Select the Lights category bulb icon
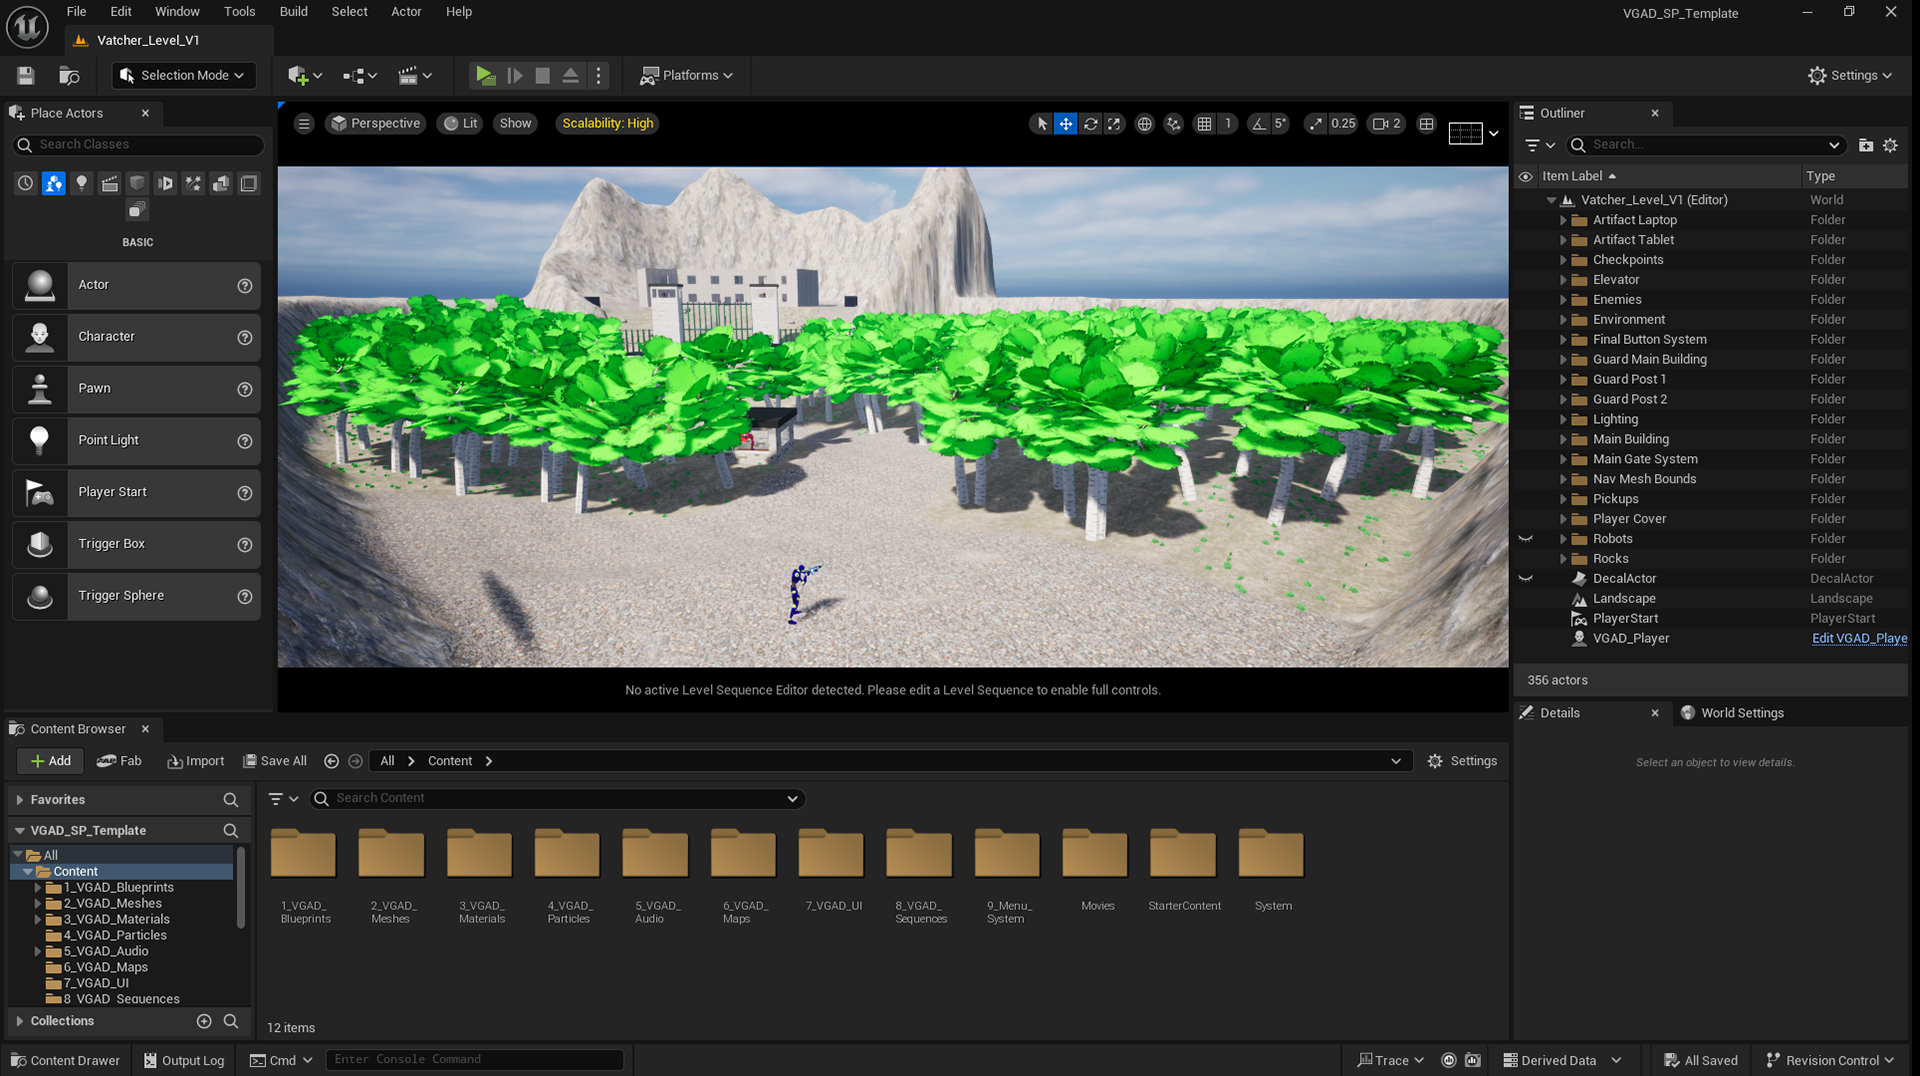The height and width of the screenshot is (1076, 1920). (x=81, y=184)
